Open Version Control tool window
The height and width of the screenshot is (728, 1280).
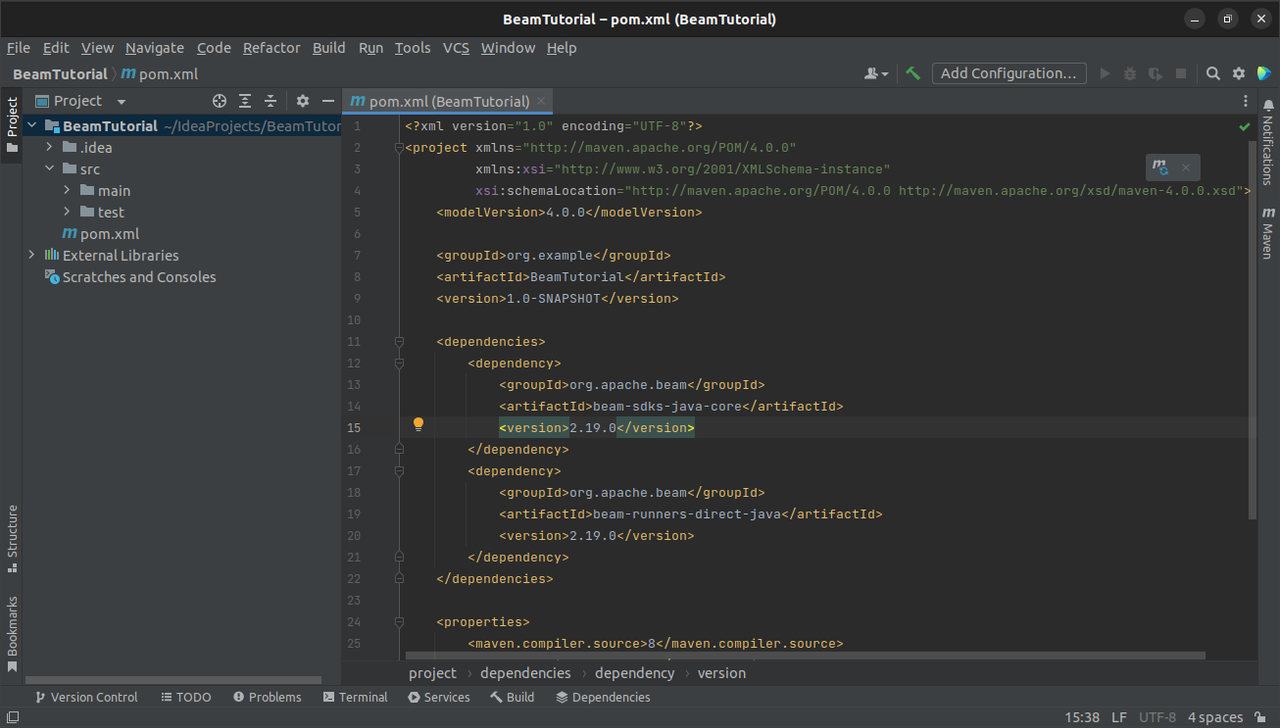tap(86, 697)
